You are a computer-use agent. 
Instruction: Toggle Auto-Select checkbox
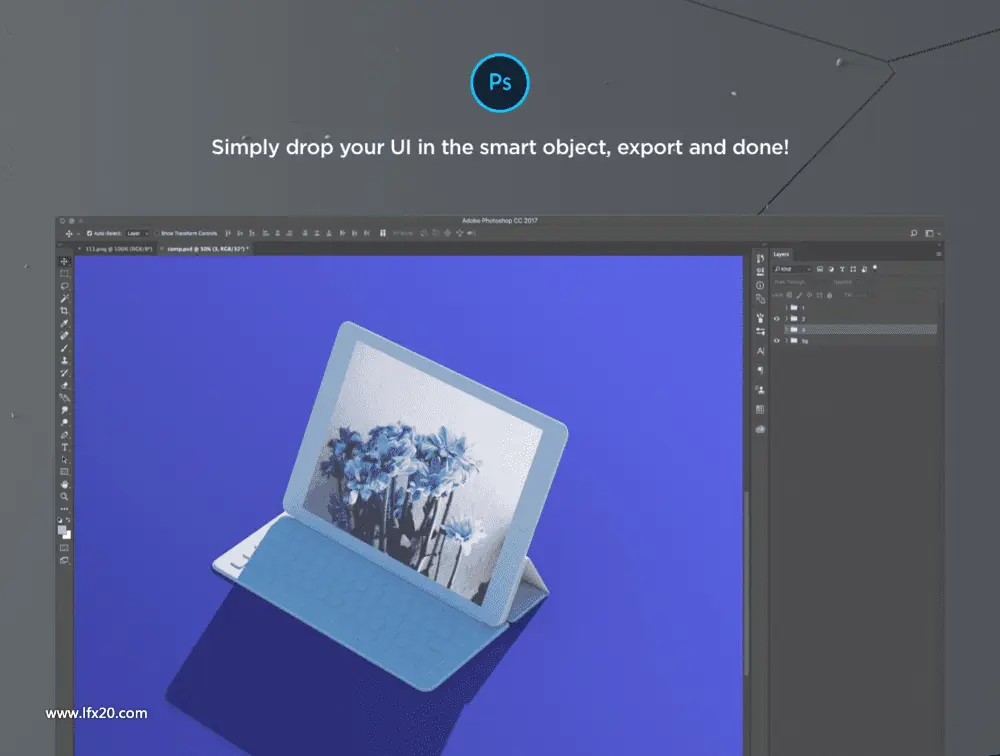[x=89, y=233]
